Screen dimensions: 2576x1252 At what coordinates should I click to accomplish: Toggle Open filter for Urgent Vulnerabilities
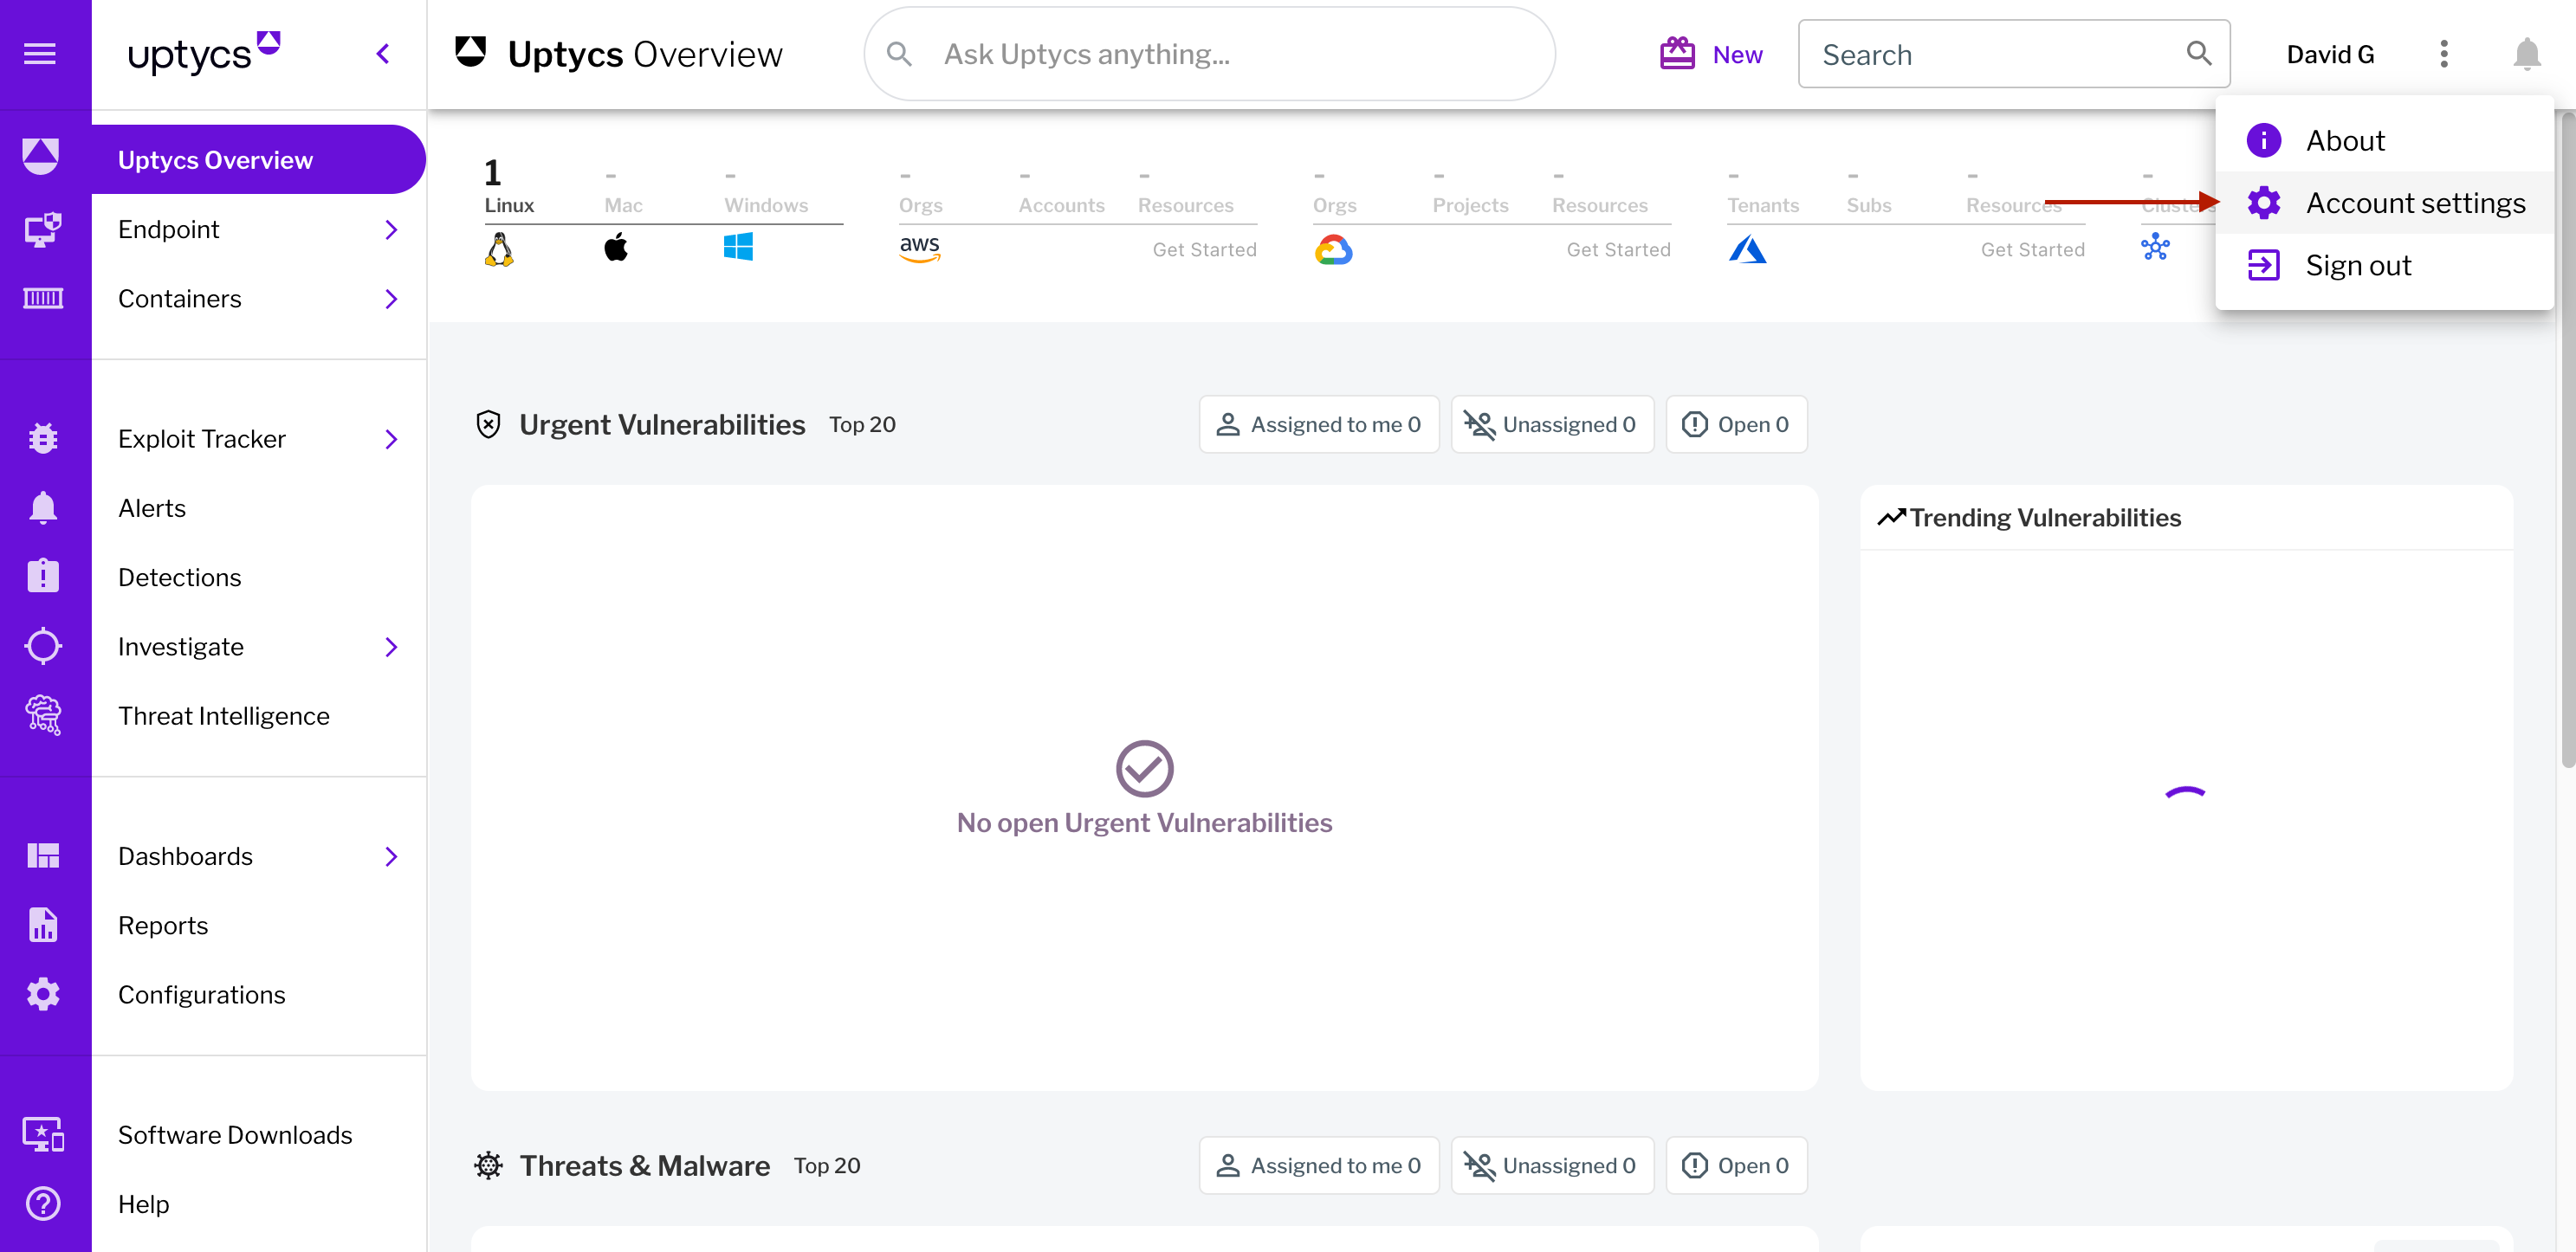(x=1735, y=425)
